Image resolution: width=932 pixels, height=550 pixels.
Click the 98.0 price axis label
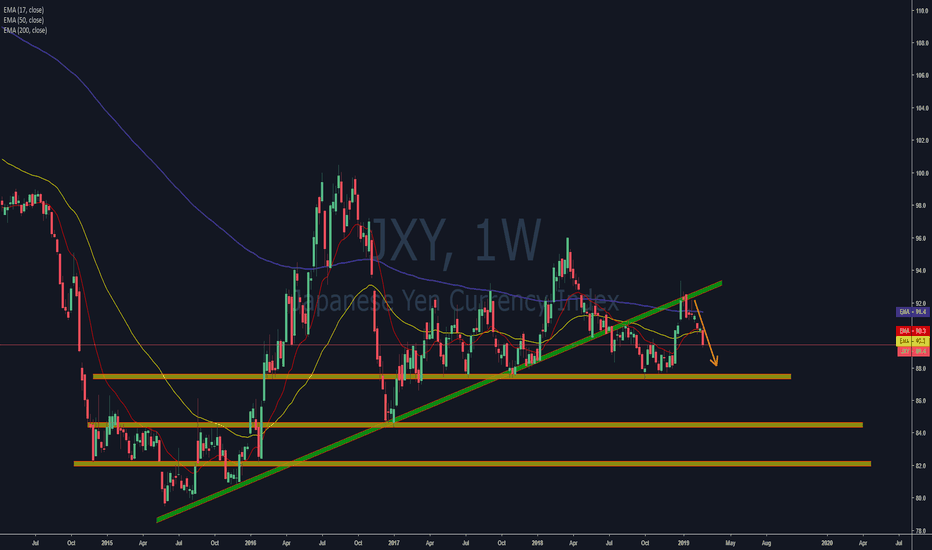pos(922,206)
